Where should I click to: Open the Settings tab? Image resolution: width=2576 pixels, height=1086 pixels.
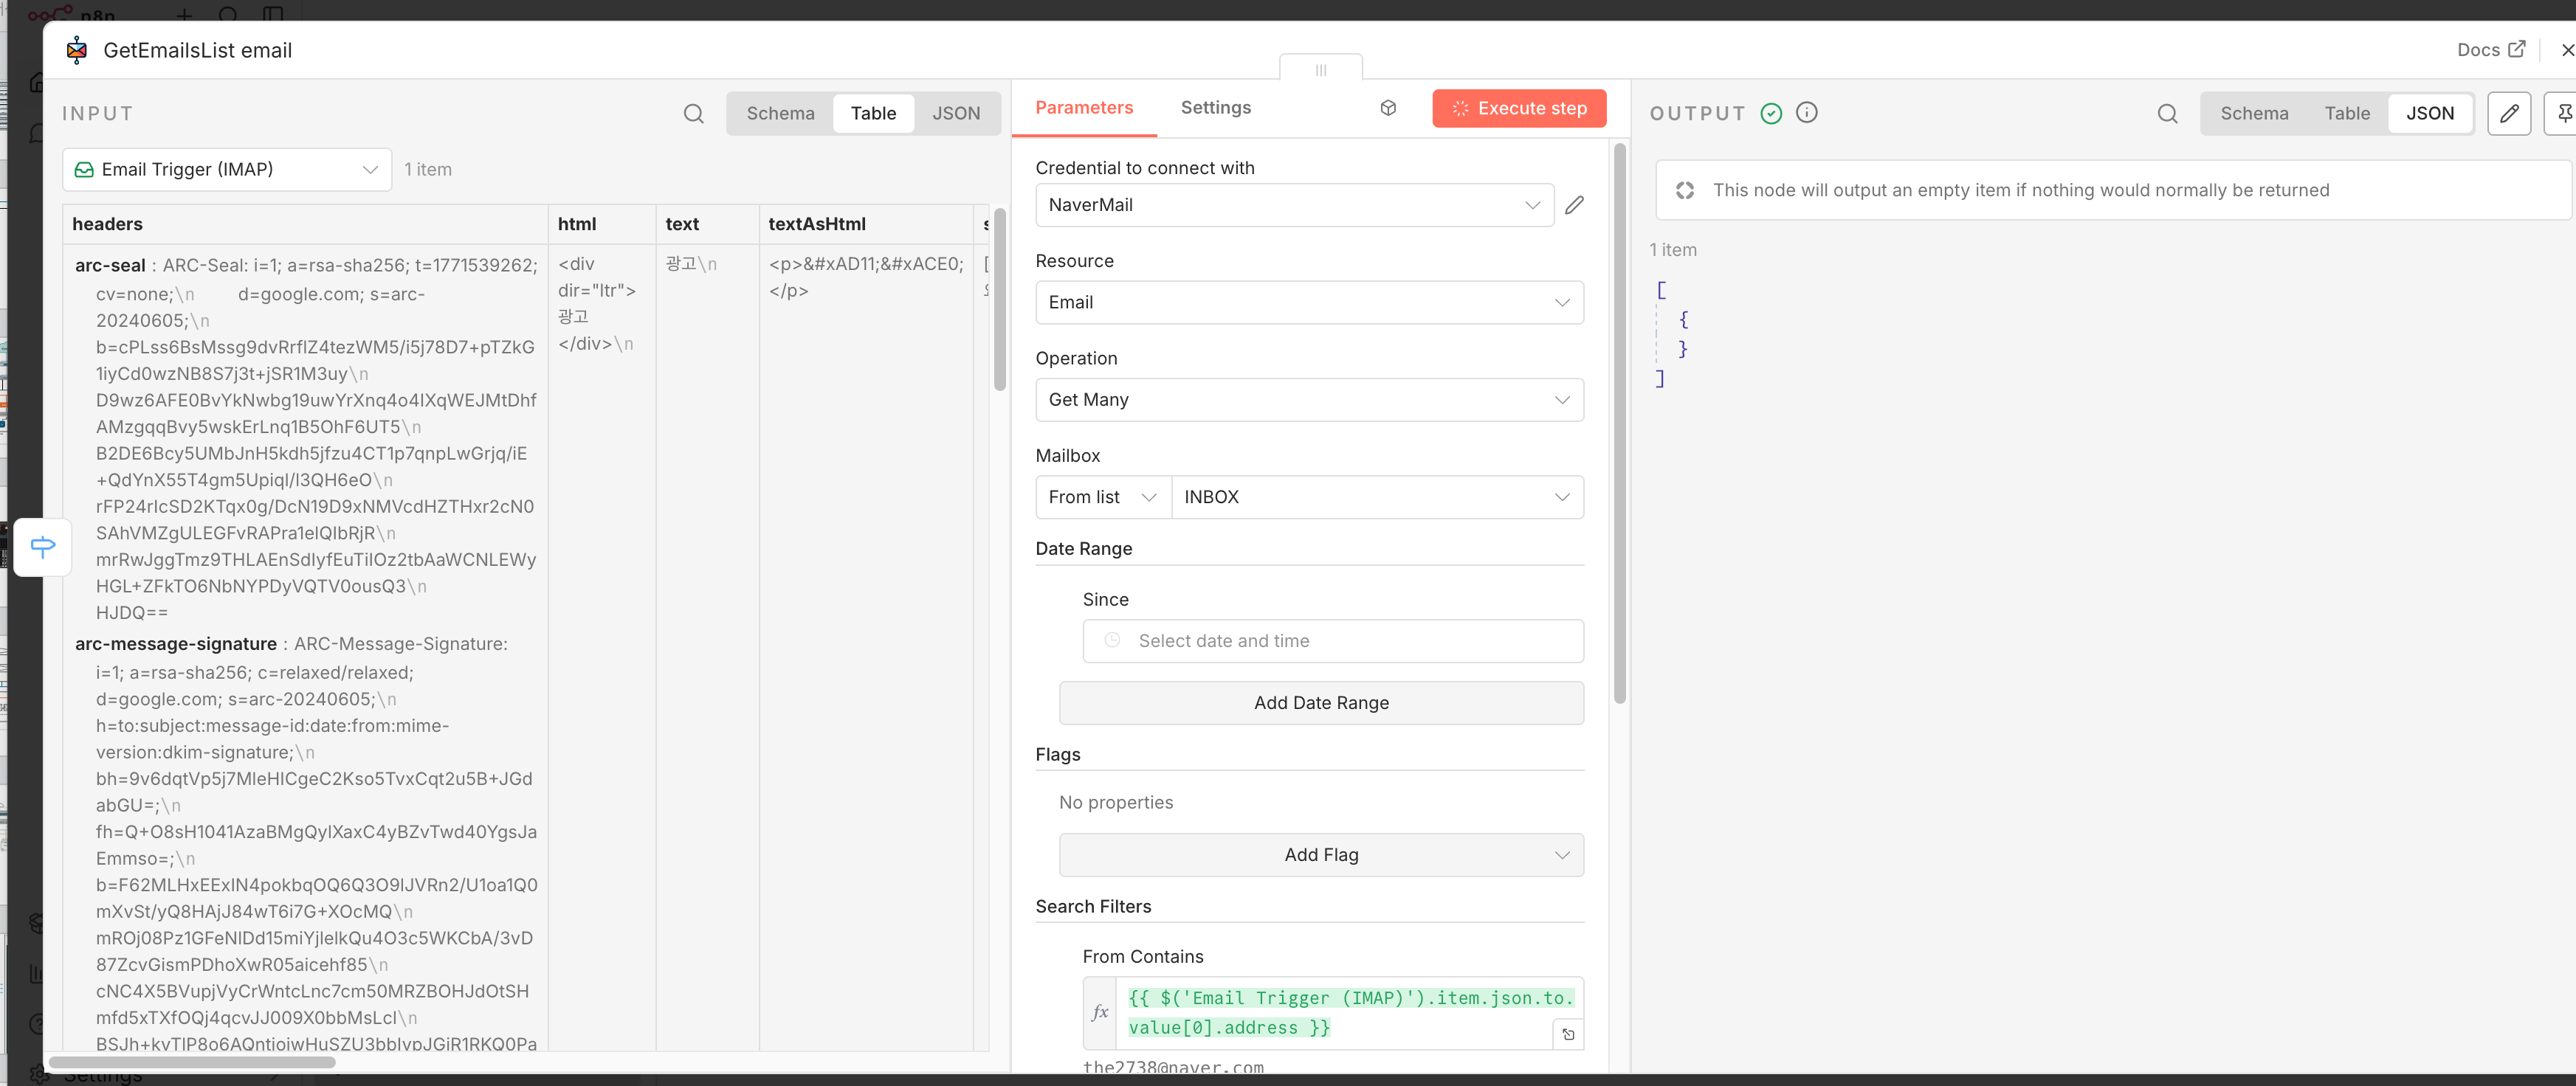pos(1215,108)
